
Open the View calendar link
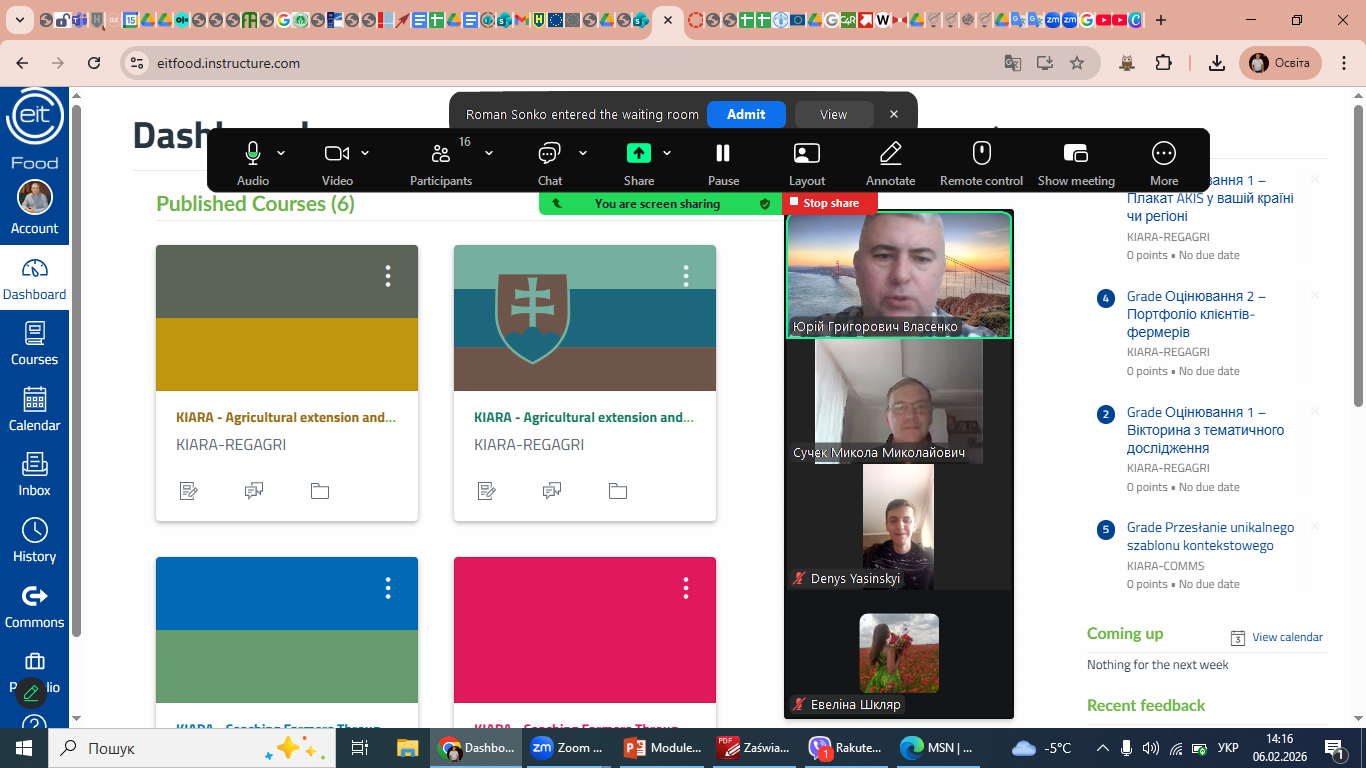1287,637
